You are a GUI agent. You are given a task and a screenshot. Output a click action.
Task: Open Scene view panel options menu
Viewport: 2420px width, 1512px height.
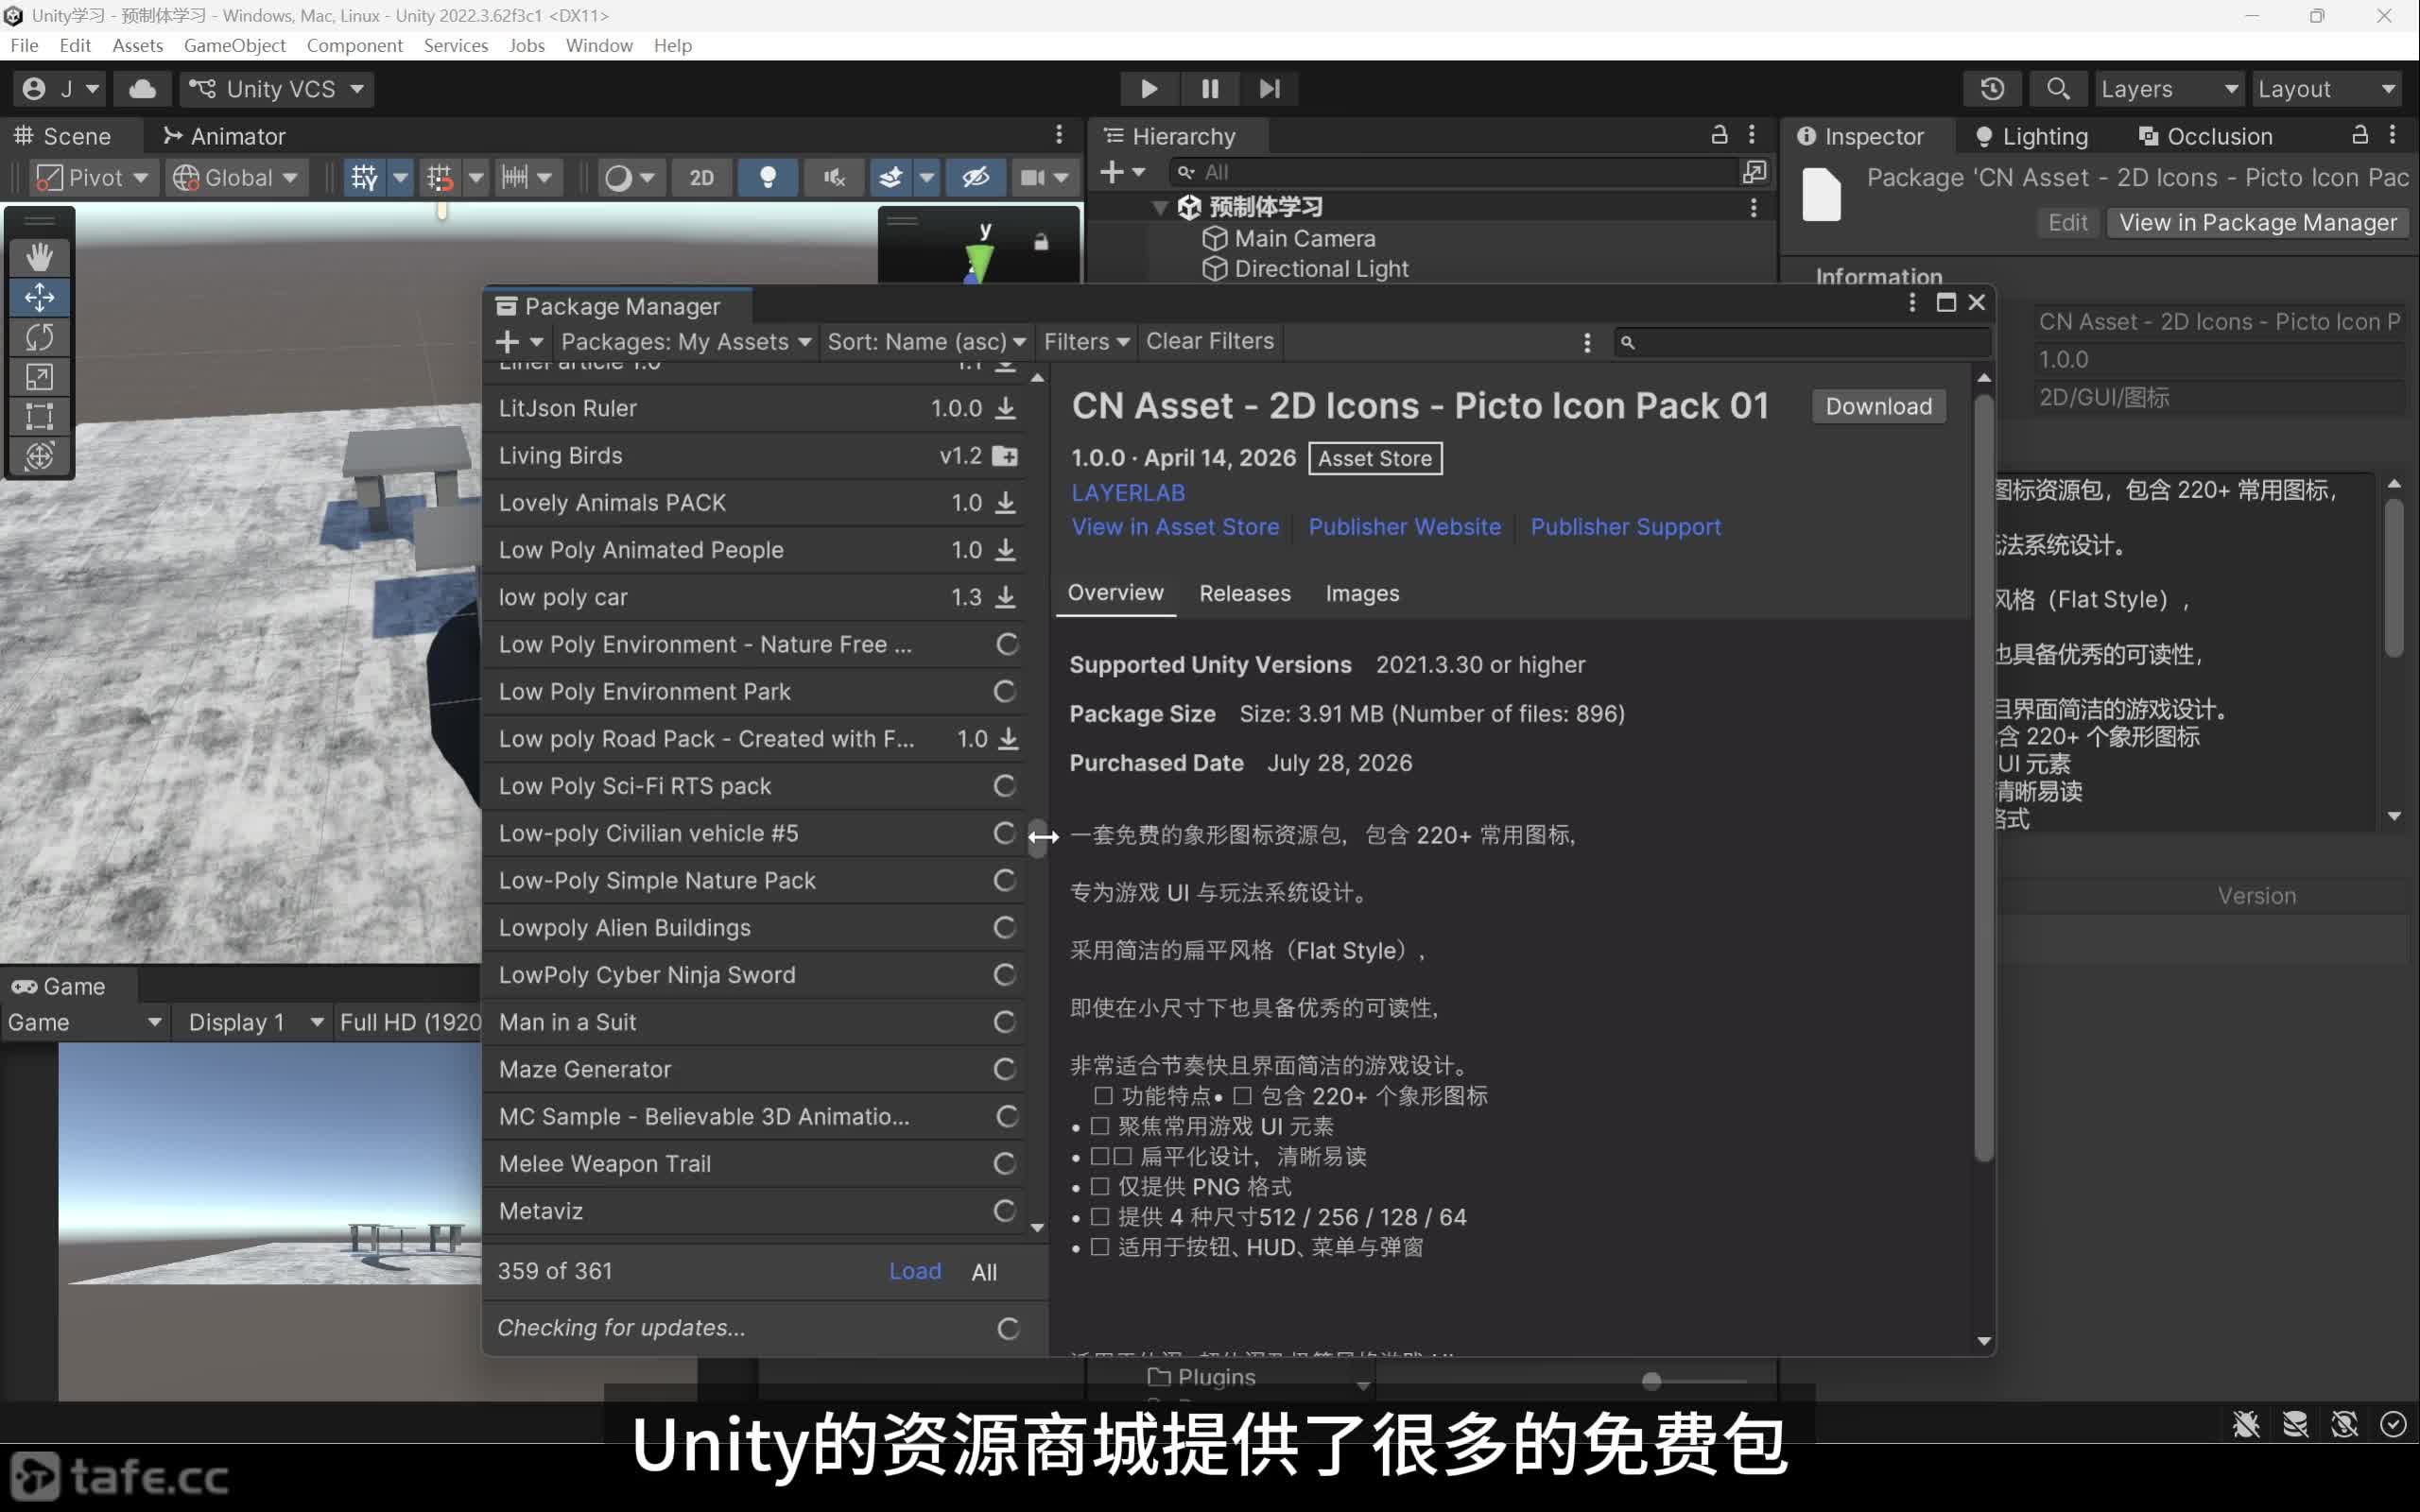coord(1059,135)
